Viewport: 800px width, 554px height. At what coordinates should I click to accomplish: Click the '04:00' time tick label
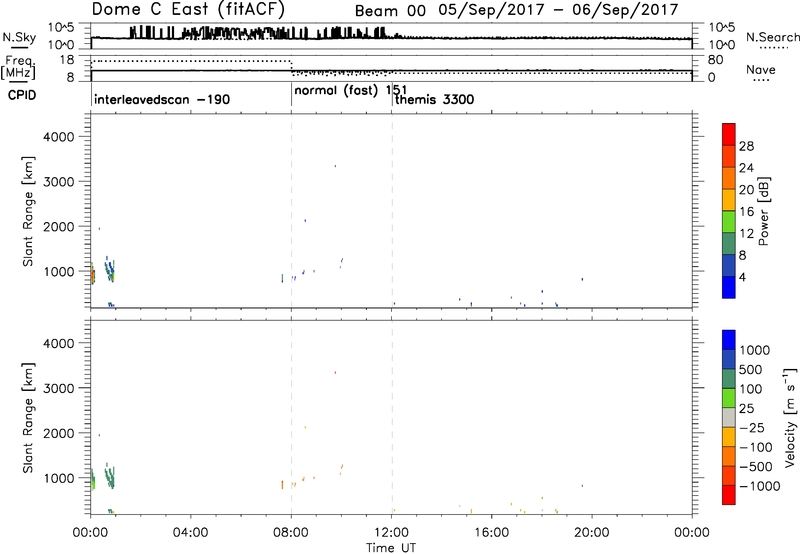click(x=190, y=533)
